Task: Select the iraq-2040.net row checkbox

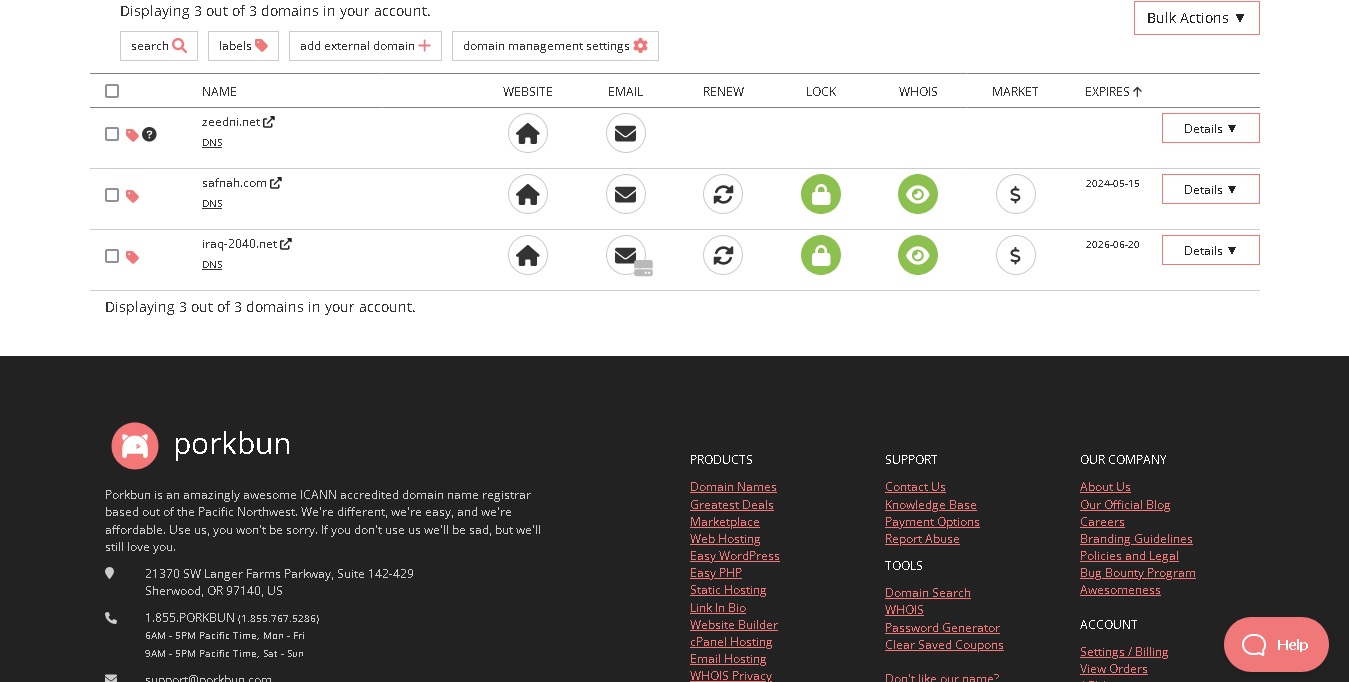Action: (x=112, y=256)
